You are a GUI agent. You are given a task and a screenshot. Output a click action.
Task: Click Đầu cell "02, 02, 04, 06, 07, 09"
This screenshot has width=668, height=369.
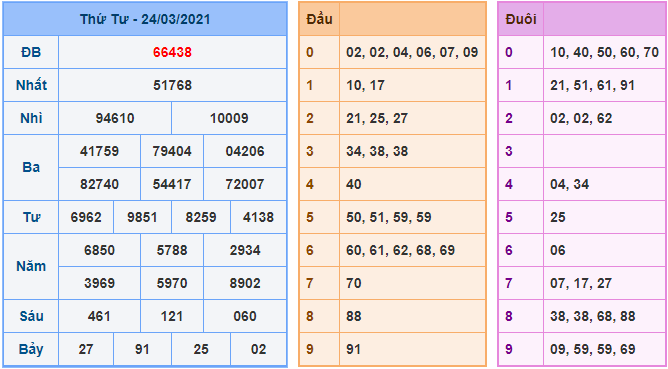[x=412, y=52]
